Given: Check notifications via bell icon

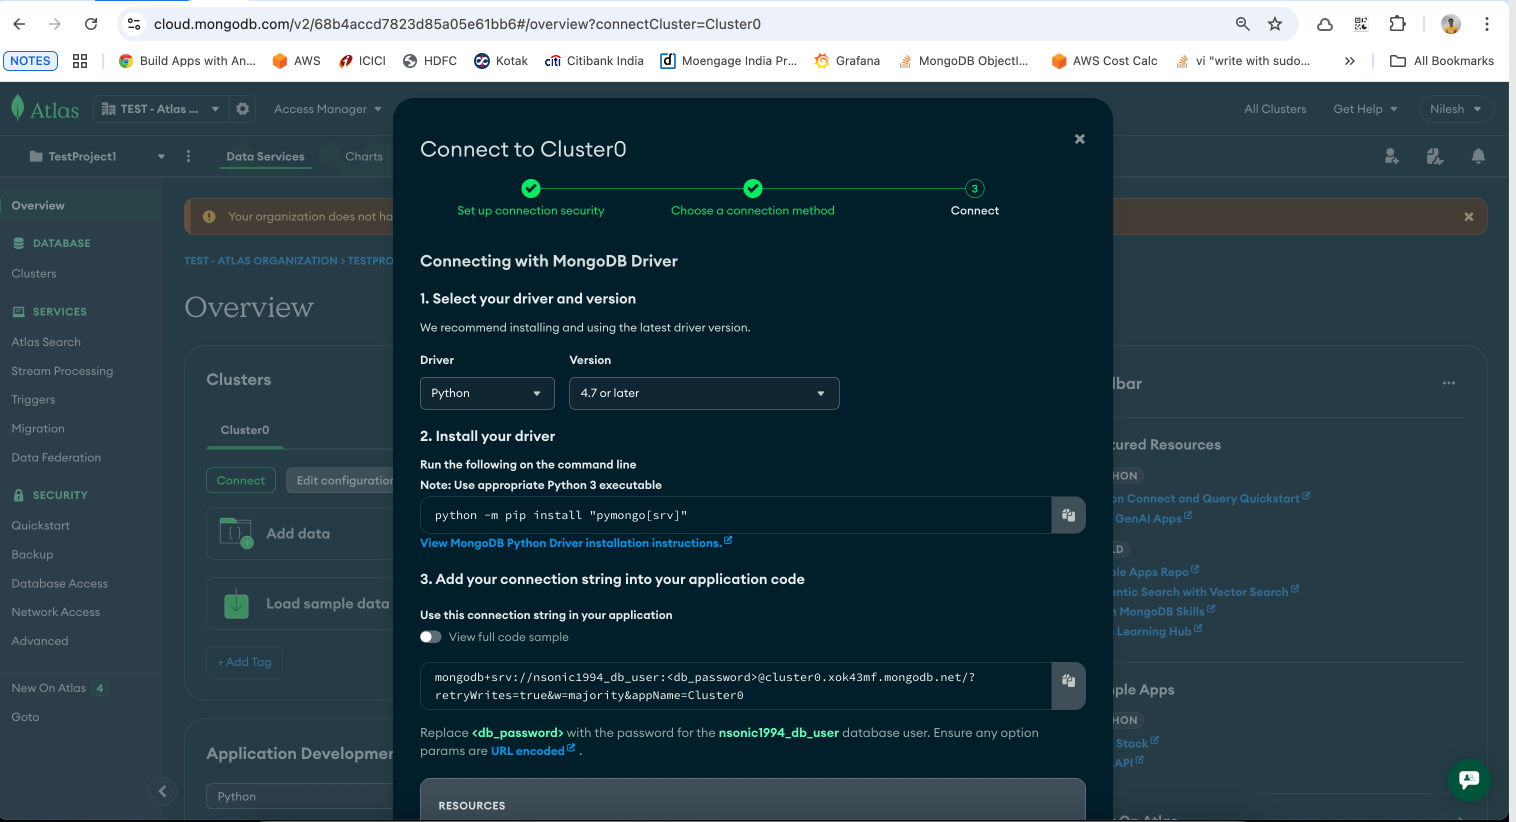Looking at the screenshot, I should 1478,157.
